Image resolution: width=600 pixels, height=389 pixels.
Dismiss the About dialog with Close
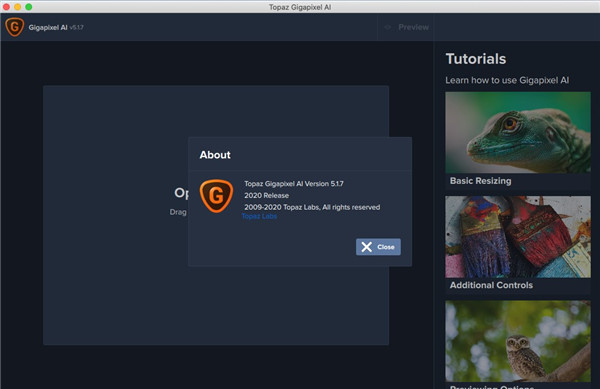coord(378,247)
